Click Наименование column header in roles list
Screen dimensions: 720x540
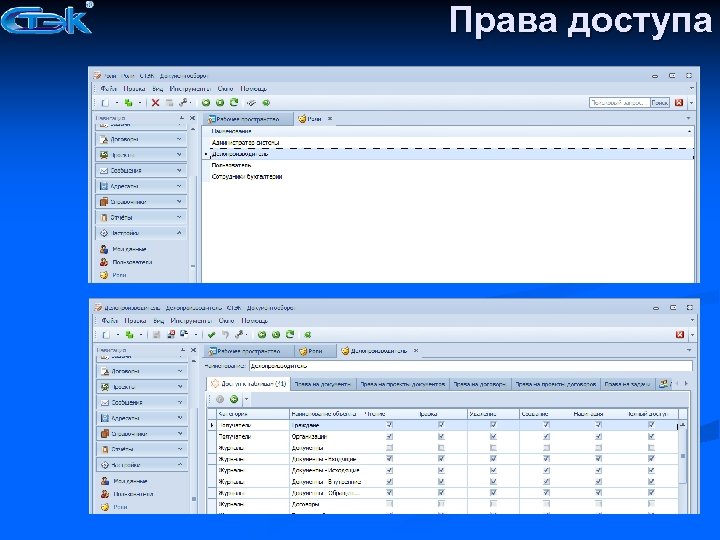(449, 131)
